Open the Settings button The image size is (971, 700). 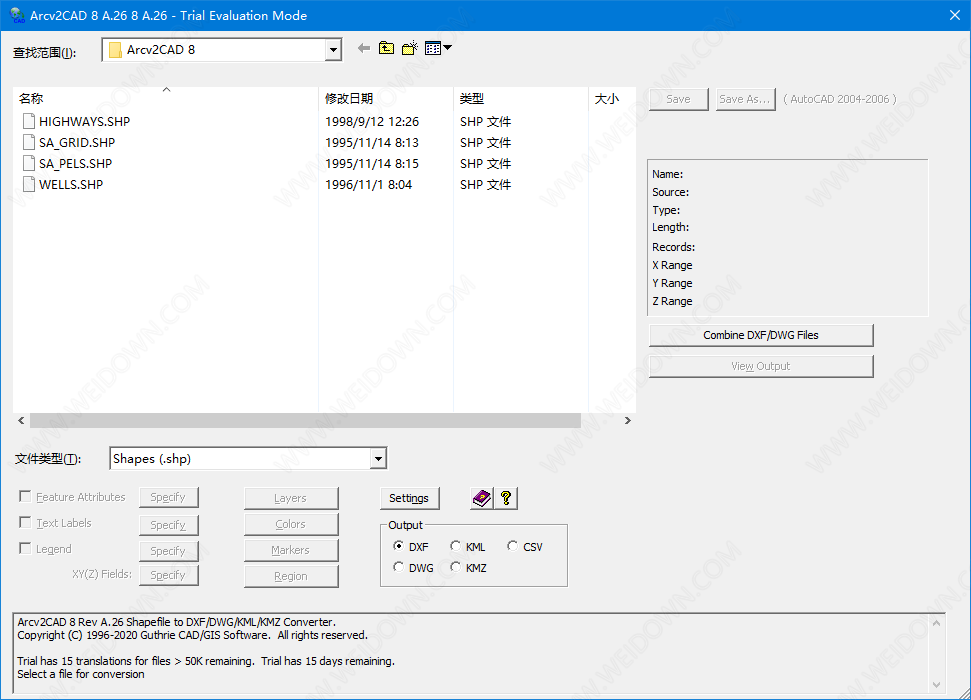[x=409, y=498]
